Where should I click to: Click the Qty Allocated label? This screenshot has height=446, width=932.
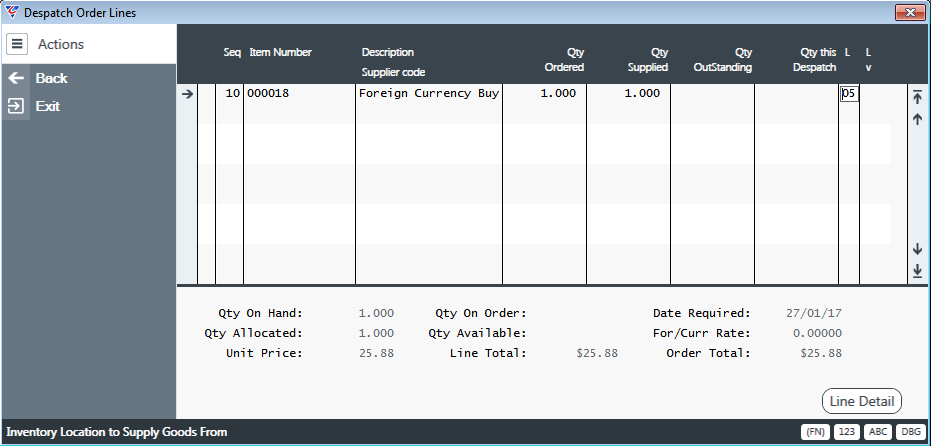tap(254, 333)
